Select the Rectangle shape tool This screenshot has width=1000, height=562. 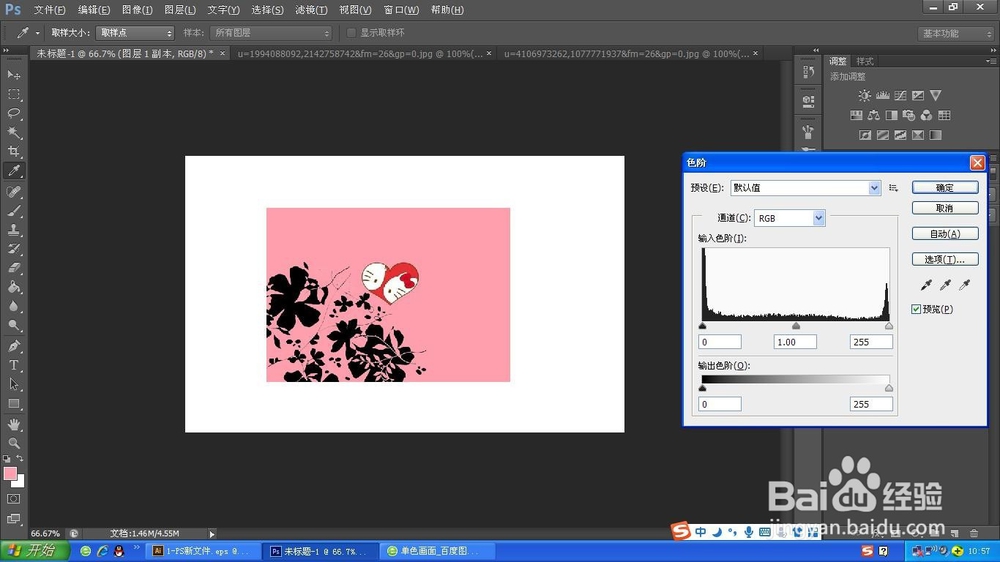[x=13, y=404]
